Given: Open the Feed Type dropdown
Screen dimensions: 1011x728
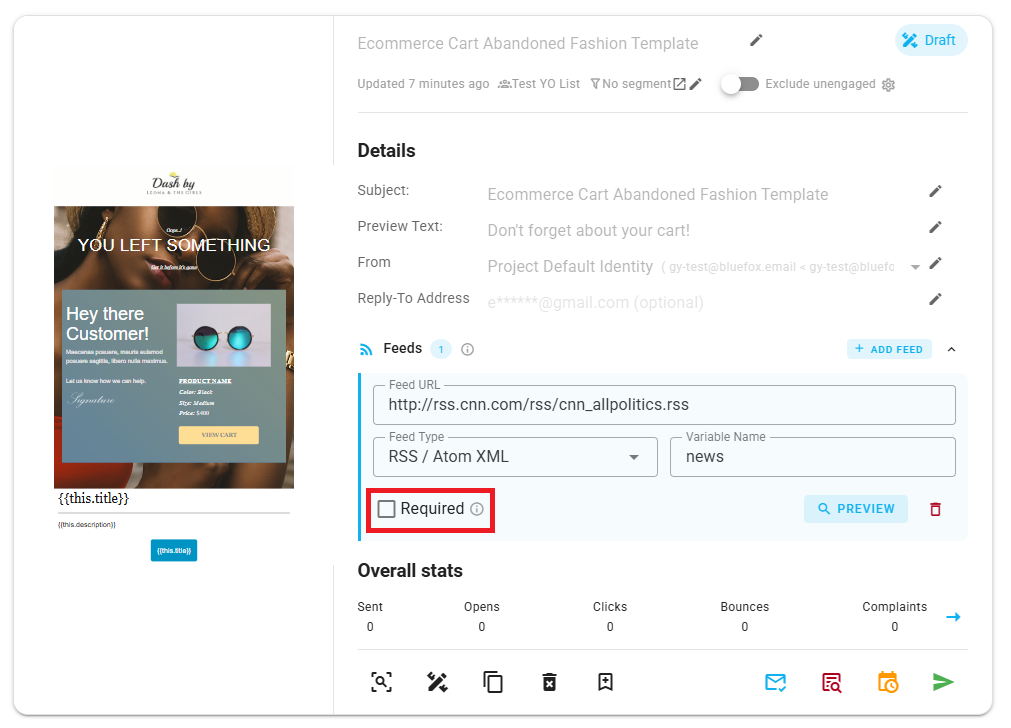Looking at the screenshot, I should tap(515, 457).
